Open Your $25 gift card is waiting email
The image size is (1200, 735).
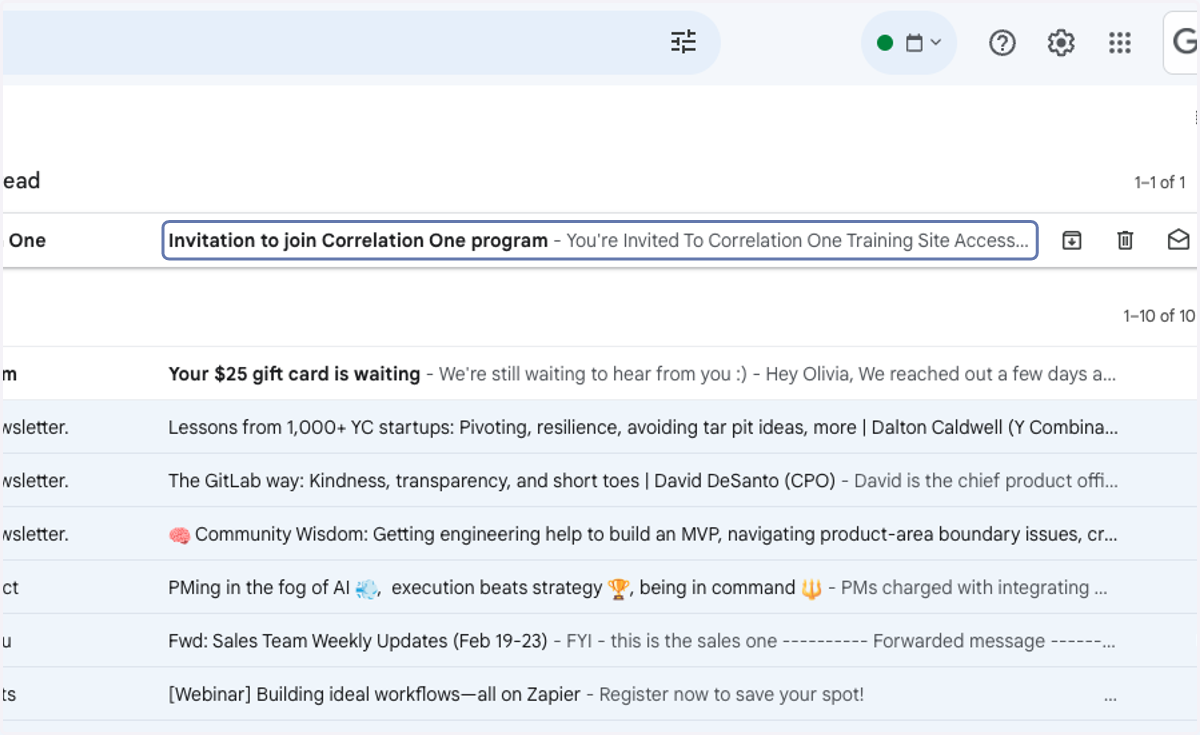600,374
